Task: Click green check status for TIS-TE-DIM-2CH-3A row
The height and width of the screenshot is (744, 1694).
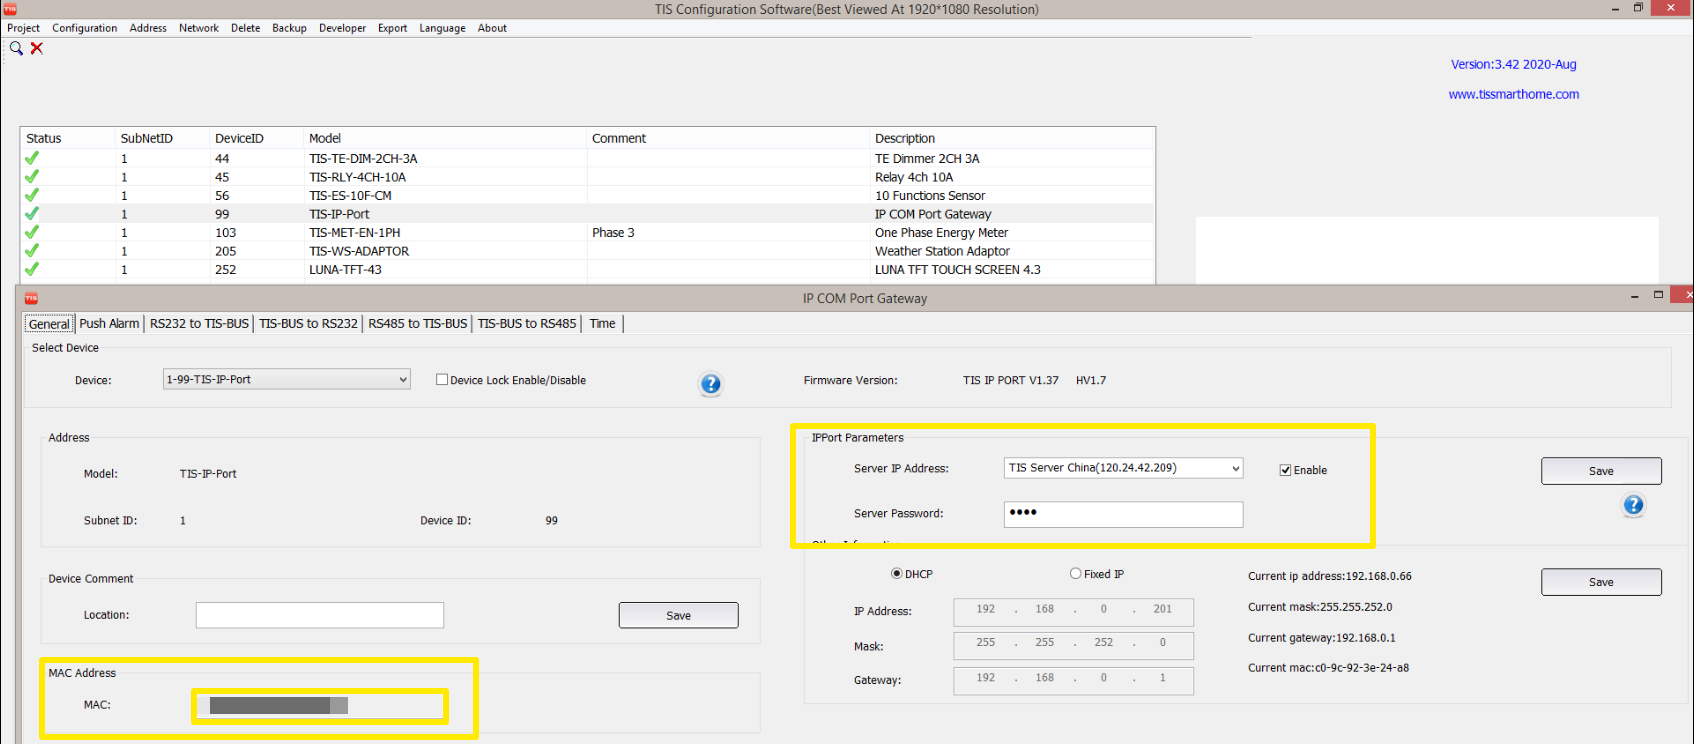Action: coord(32,158)
